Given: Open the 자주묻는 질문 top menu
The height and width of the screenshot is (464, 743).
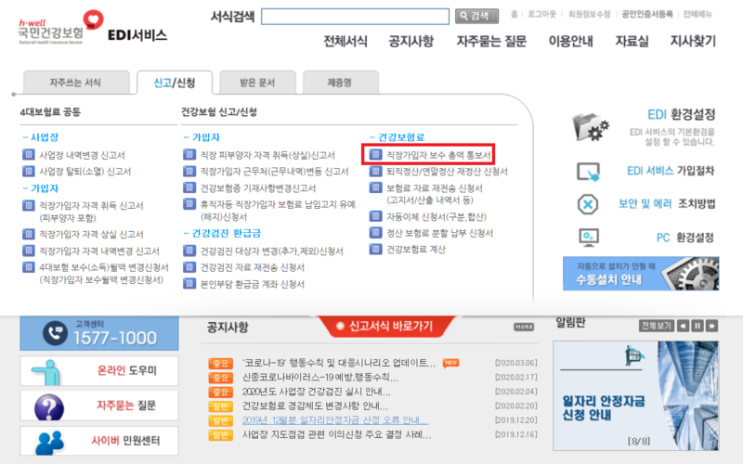Looking at the screenshot, I should (x=491, y=41).
